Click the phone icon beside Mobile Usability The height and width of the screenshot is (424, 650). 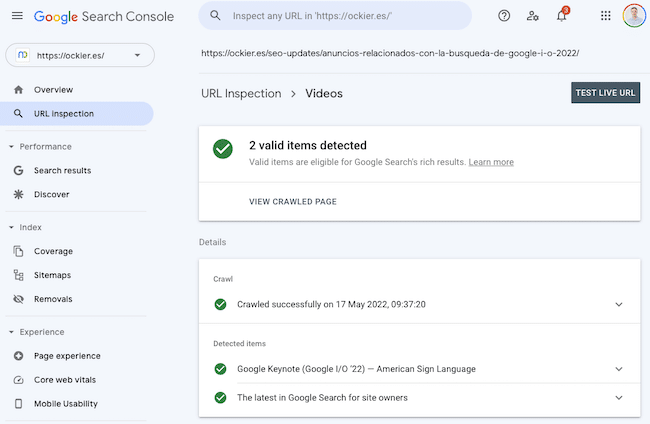[x=18, y=404]
